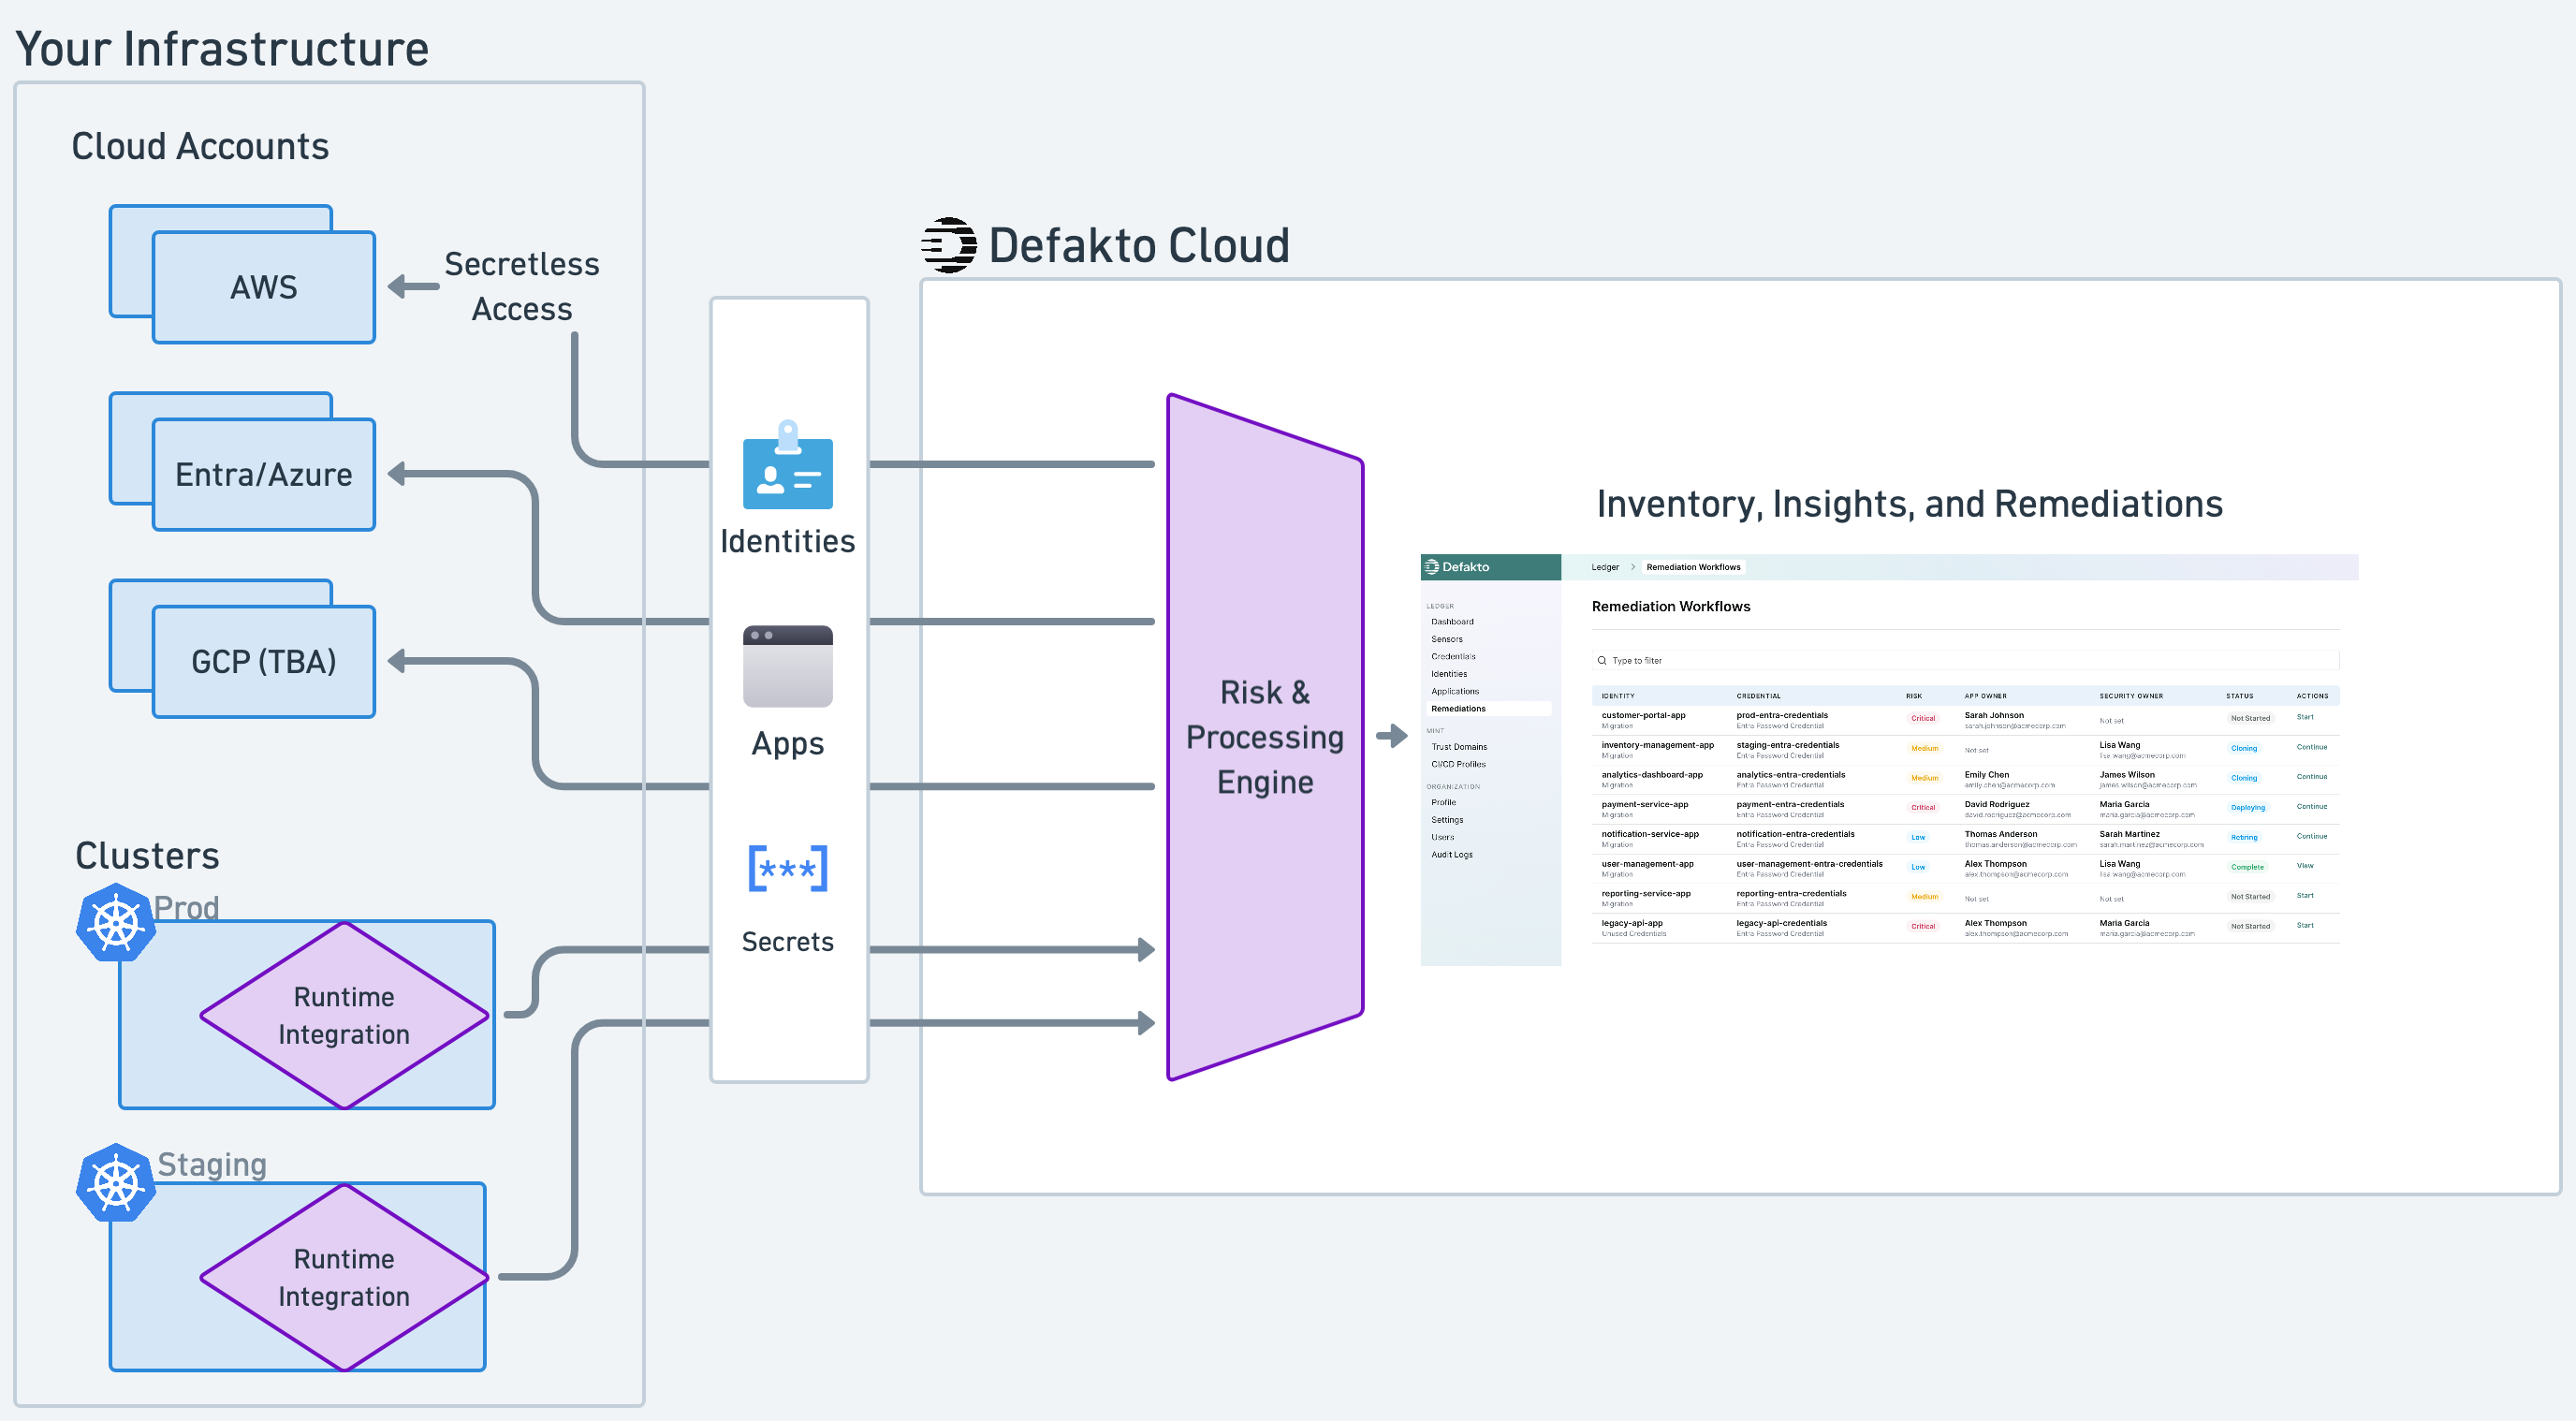Click the APP OWNER column header
Screen dimensions: 2576x1421
pos(1985,696)
